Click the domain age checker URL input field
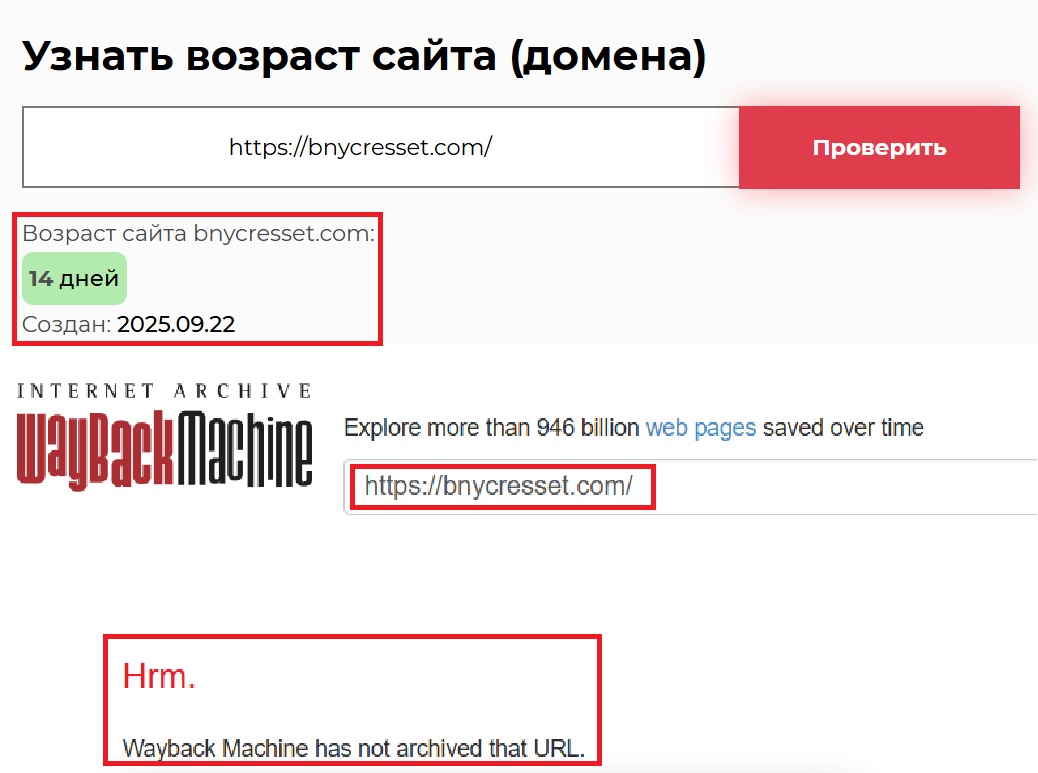 click(380, 147)
